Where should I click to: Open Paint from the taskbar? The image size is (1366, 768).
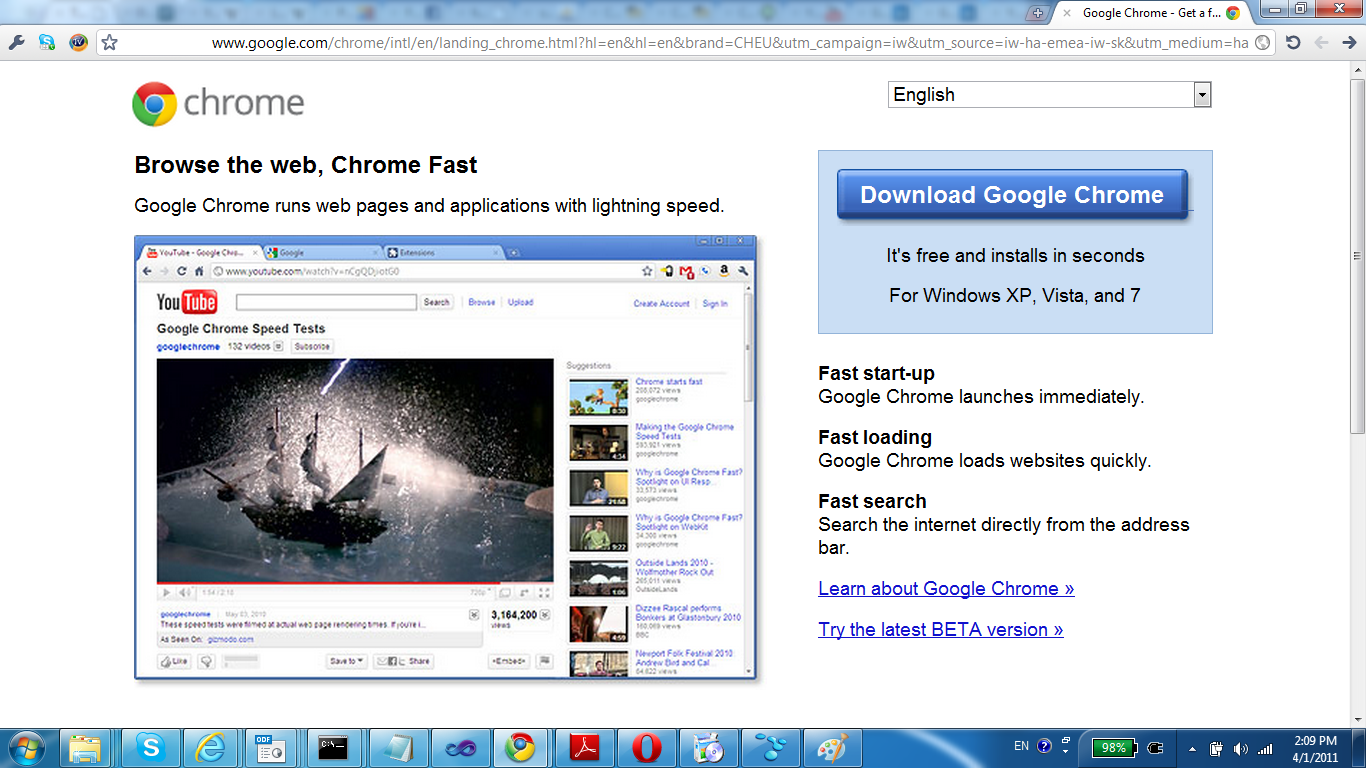[x=832, y=747]
